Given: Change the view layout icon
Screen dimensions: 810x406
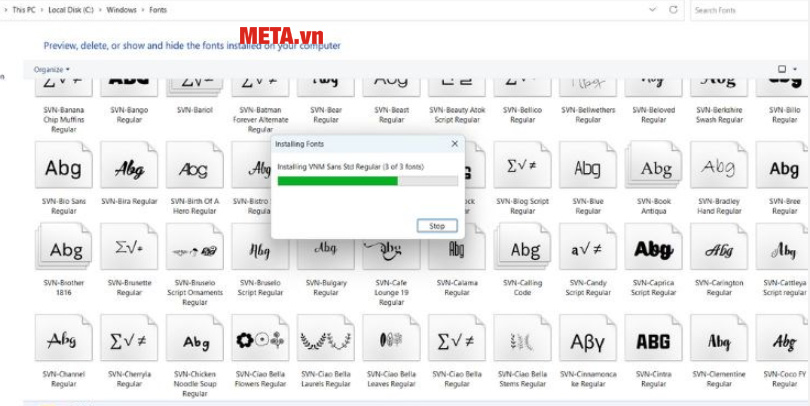Looking at the screenshot, I should coord(782,69).
